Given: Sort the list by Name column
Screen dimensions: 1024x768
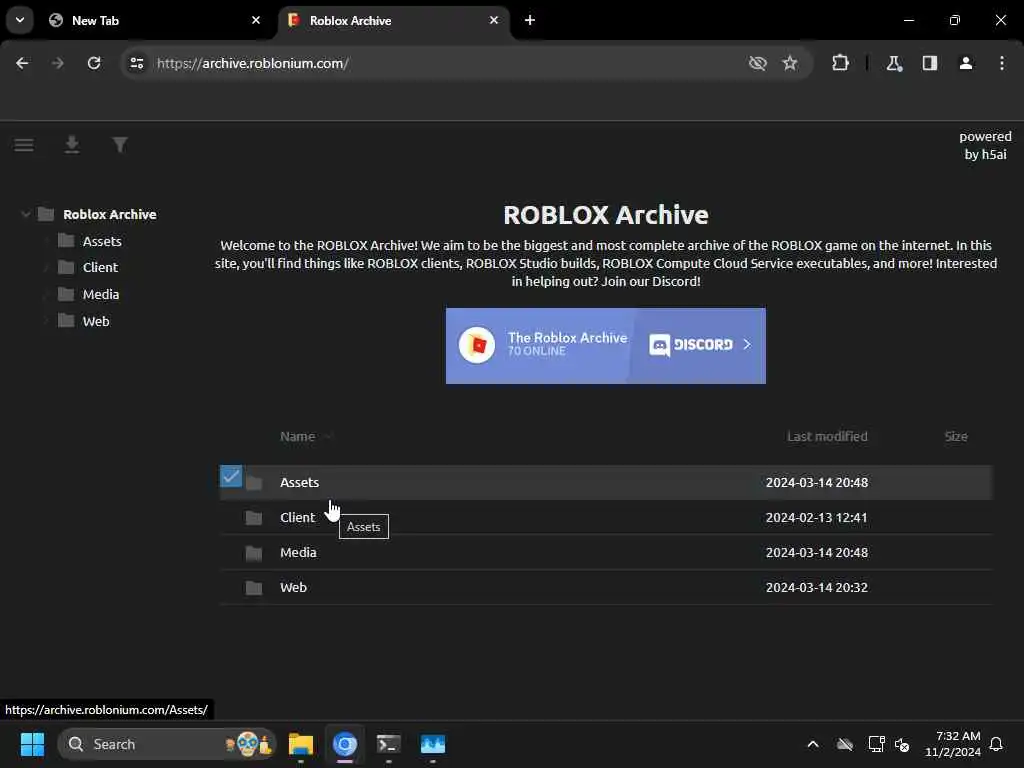Looking at the screenshot, I should (x=298, y=436).
